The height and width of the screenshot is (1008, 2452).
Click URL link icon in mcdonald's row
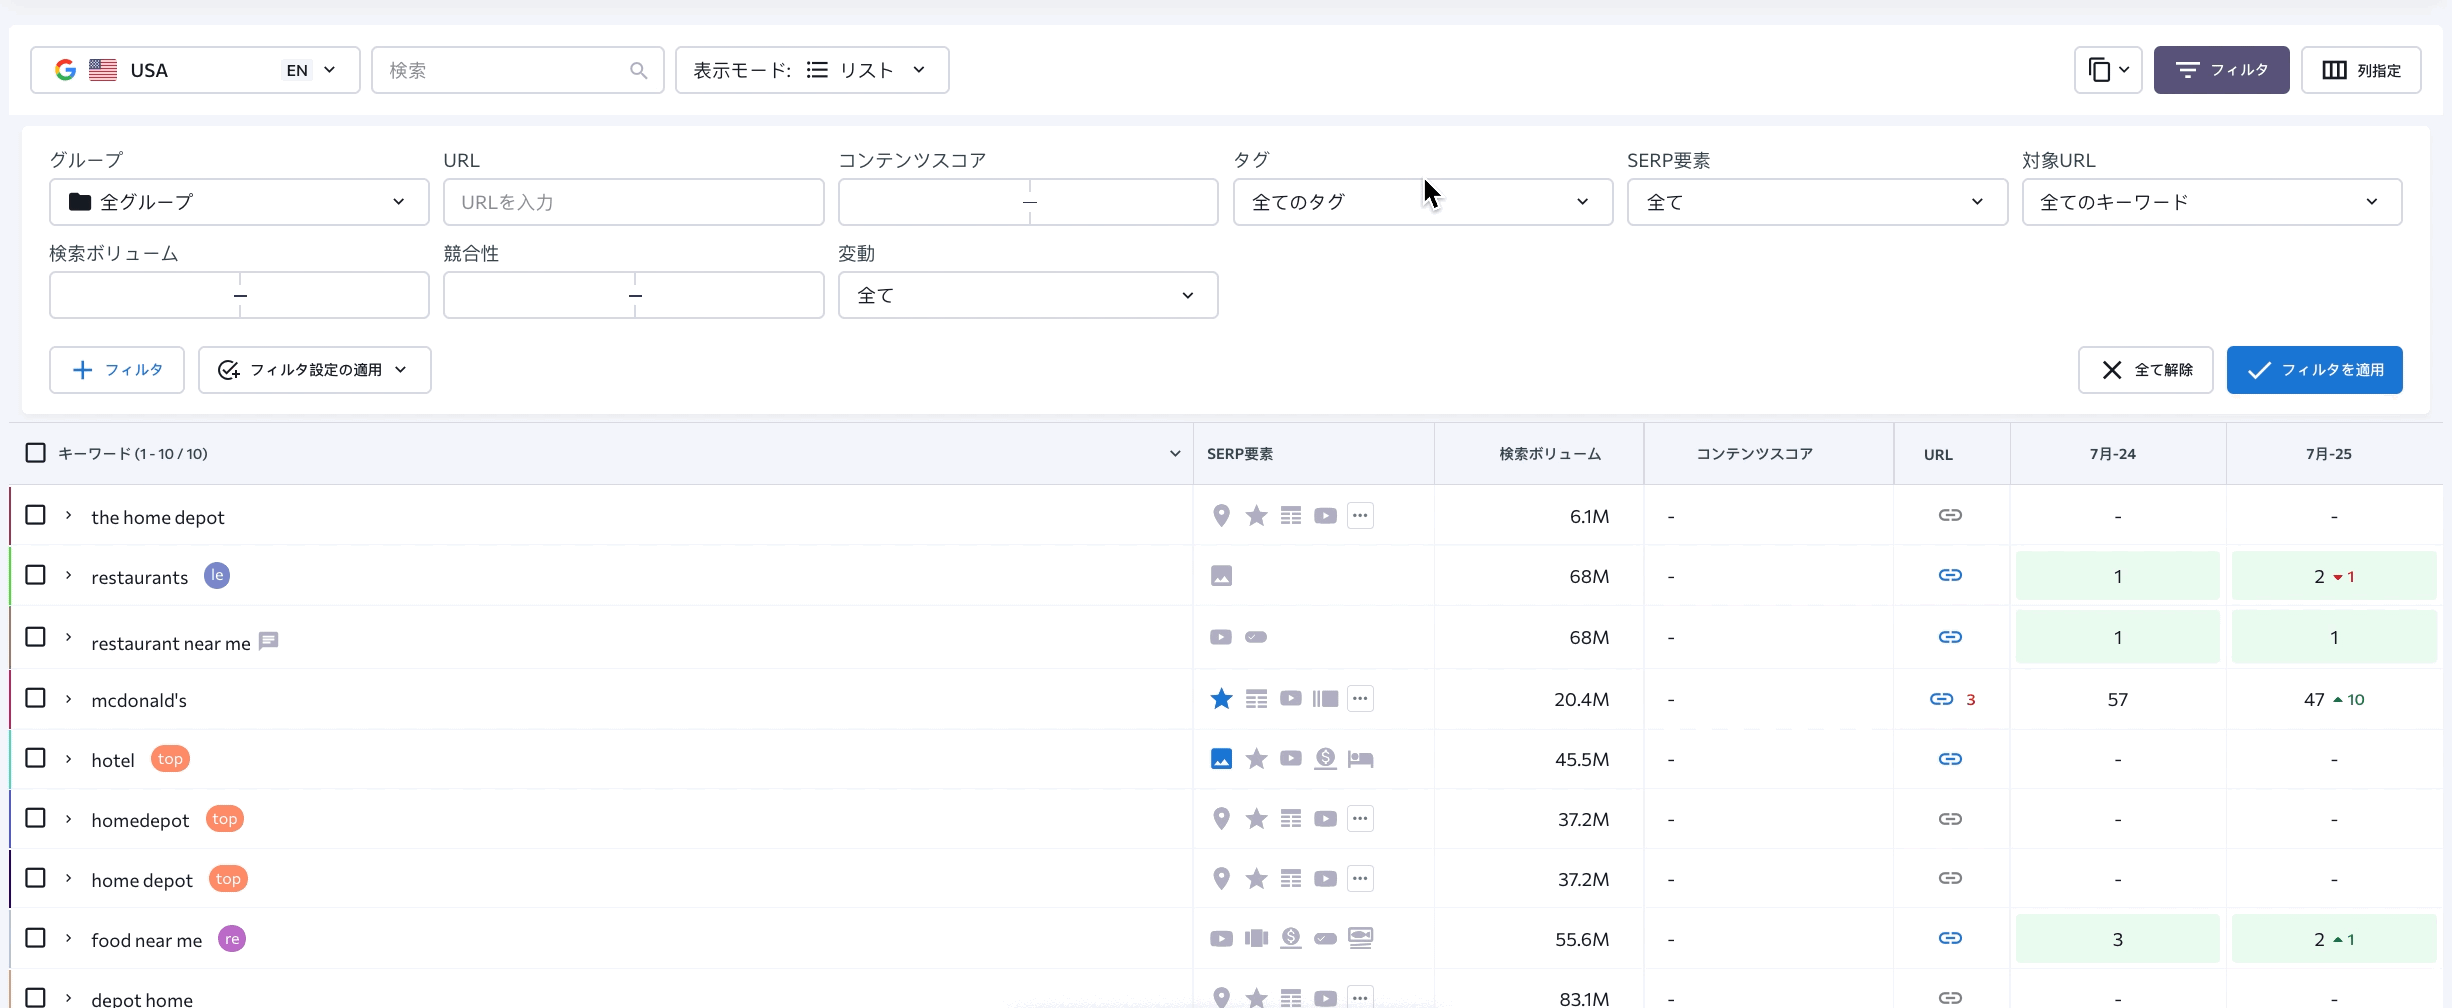(x=1941, y=699)
